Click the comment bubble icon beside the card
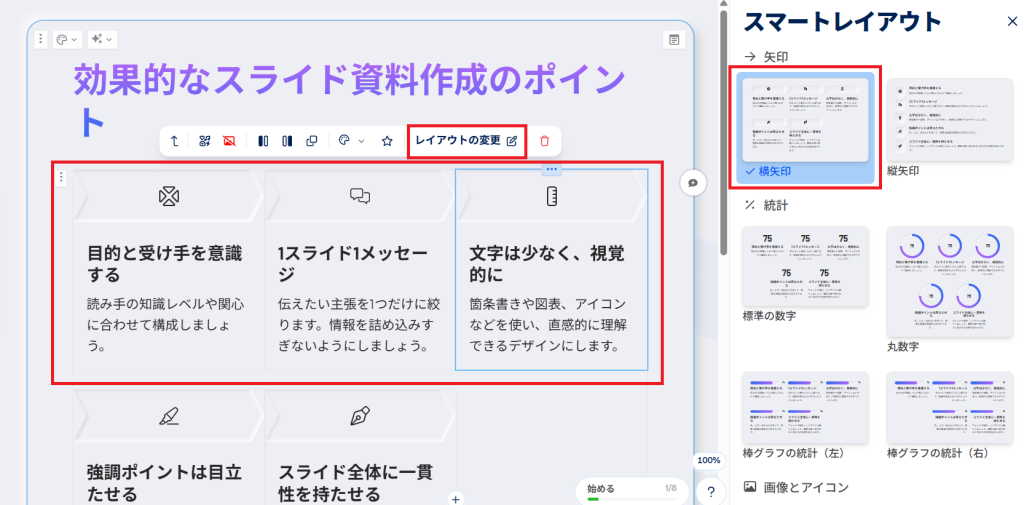The width and height of the screenshot is (1024, 505). click(694, 183)
